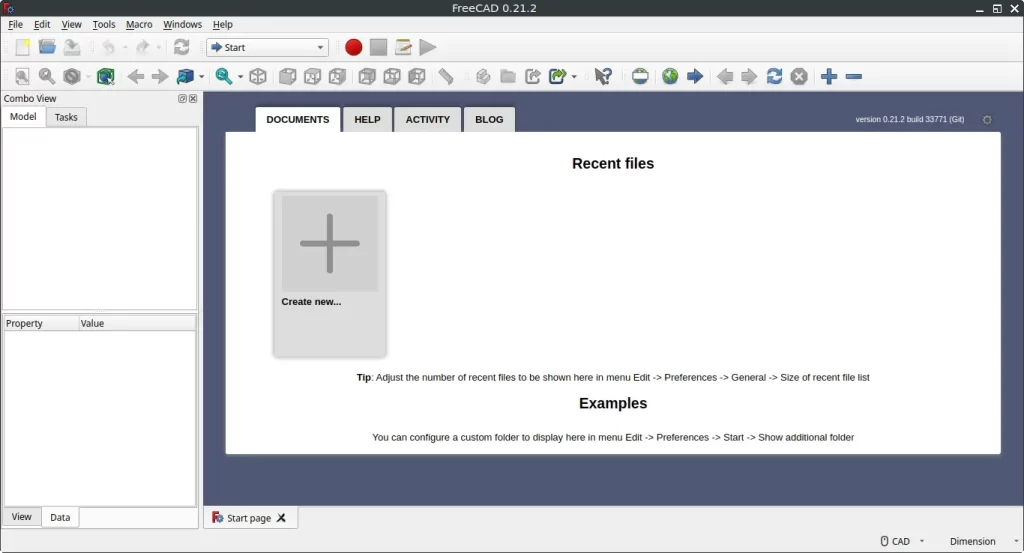
Task: Switch to the rear view cube icon
Action: pyautogui.click(x=367, y=76)
